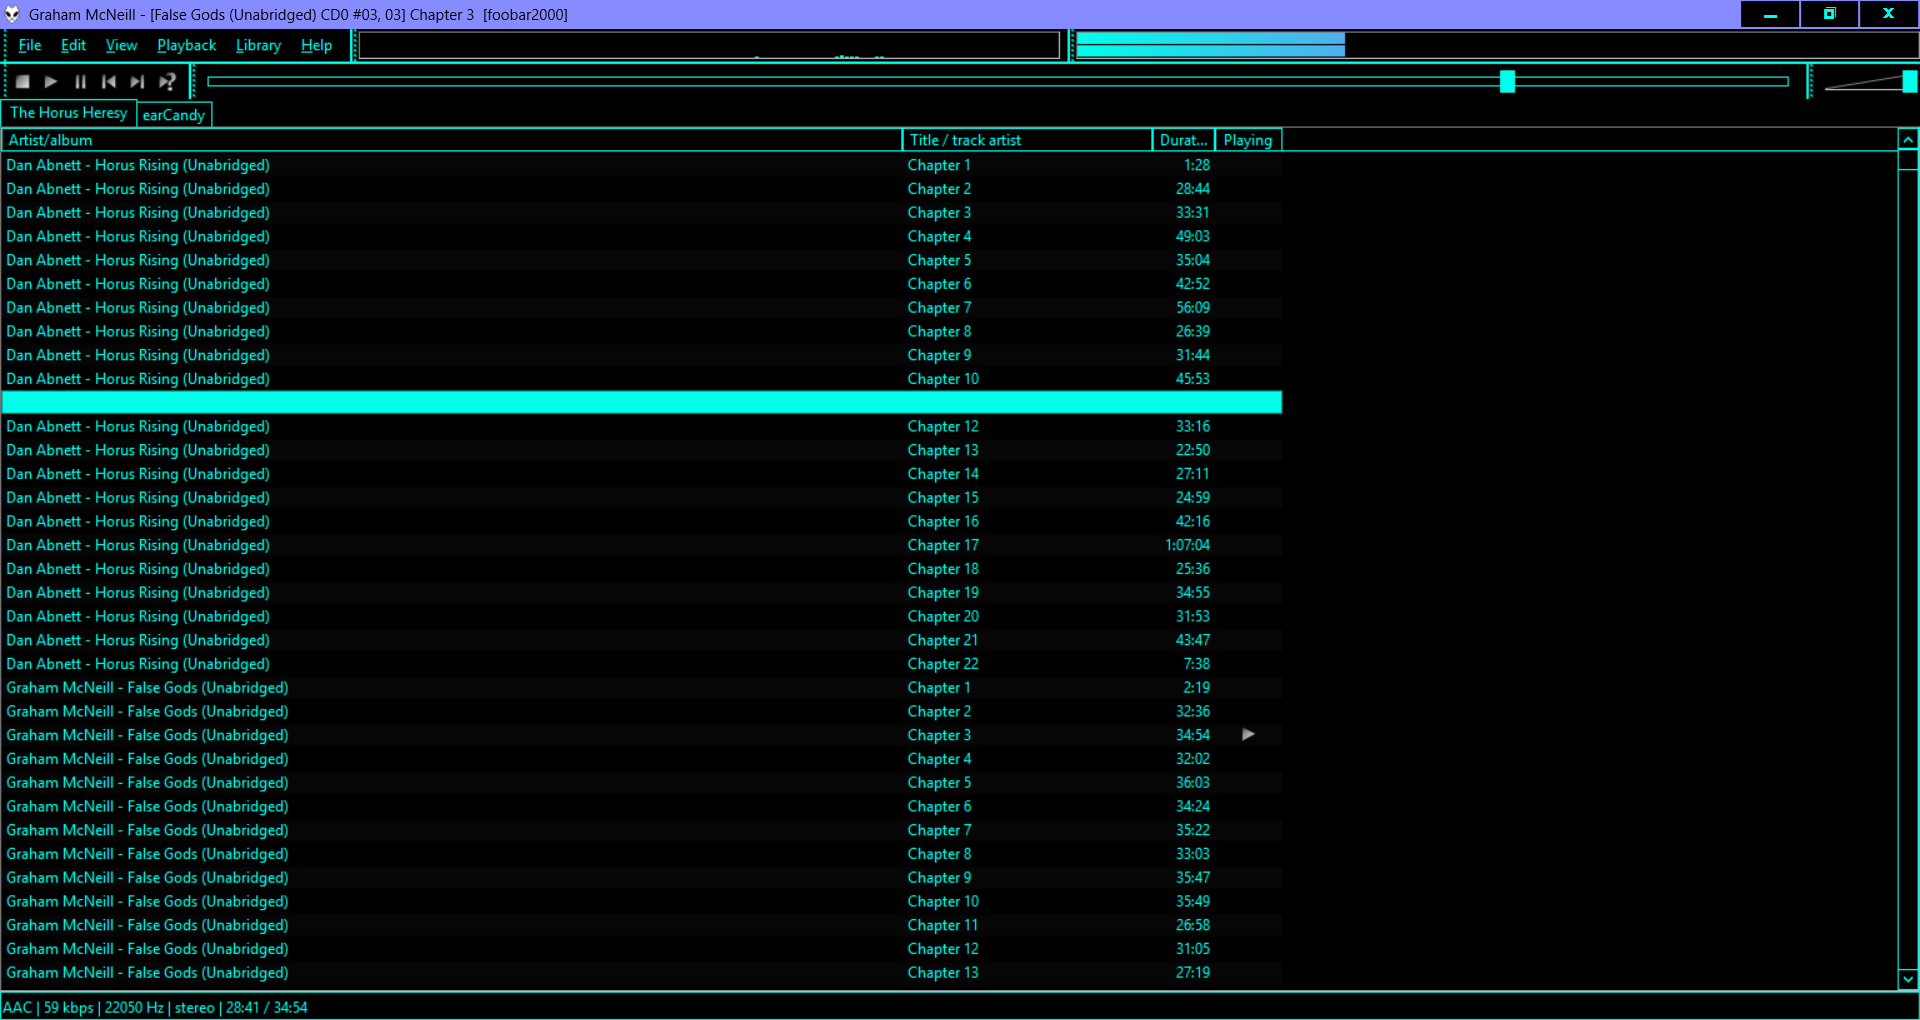The height and width of the screenshot is (1020, 1920).
Task: Minimize the foobar2000 window
Action: (1770, 14)
